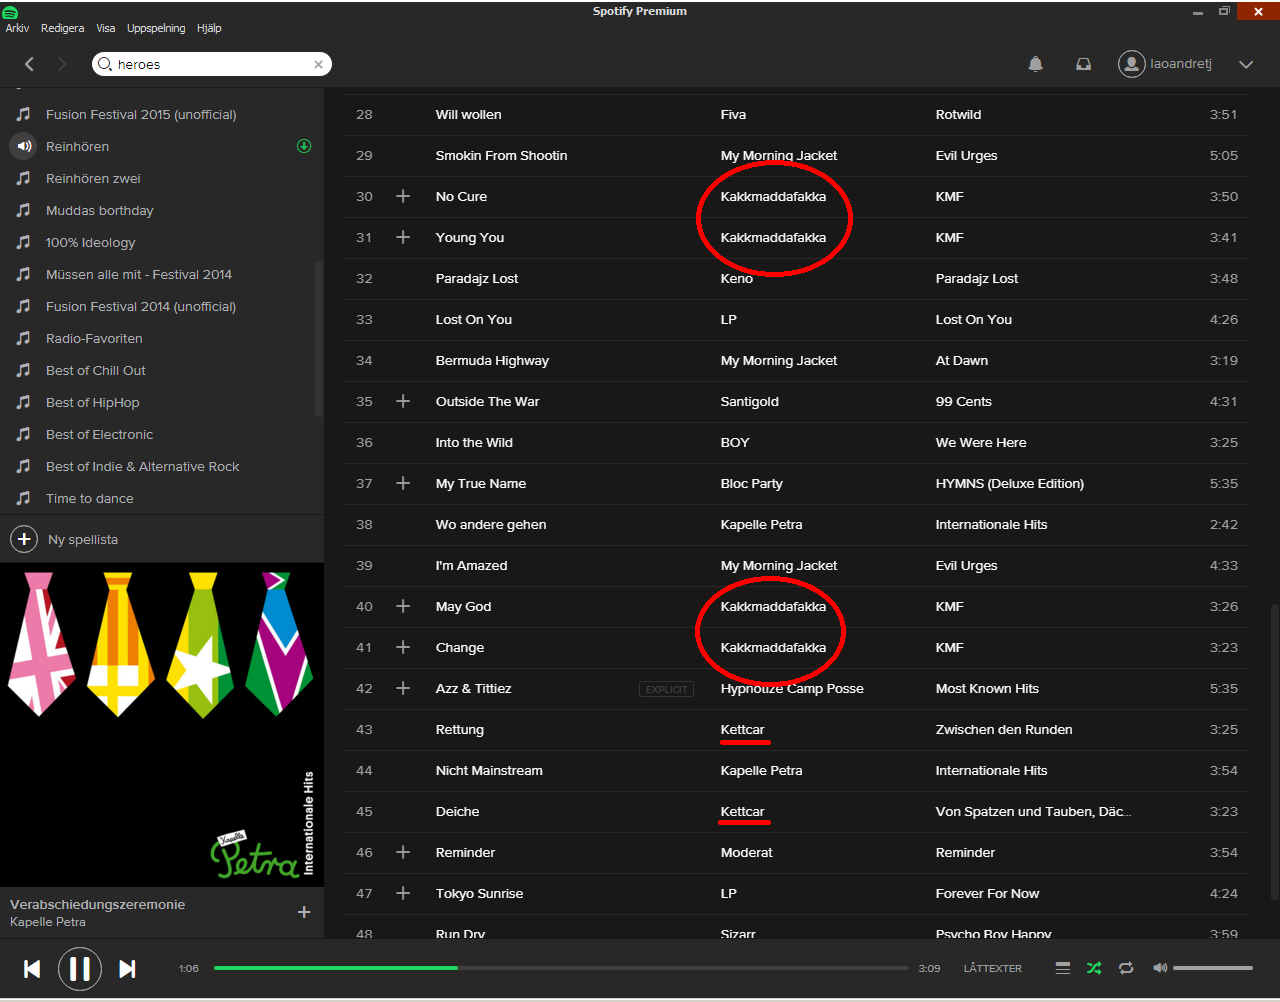Toggle repeat mode
The width and height of the screenshot is (1280, 1002).
[1126, 968]
